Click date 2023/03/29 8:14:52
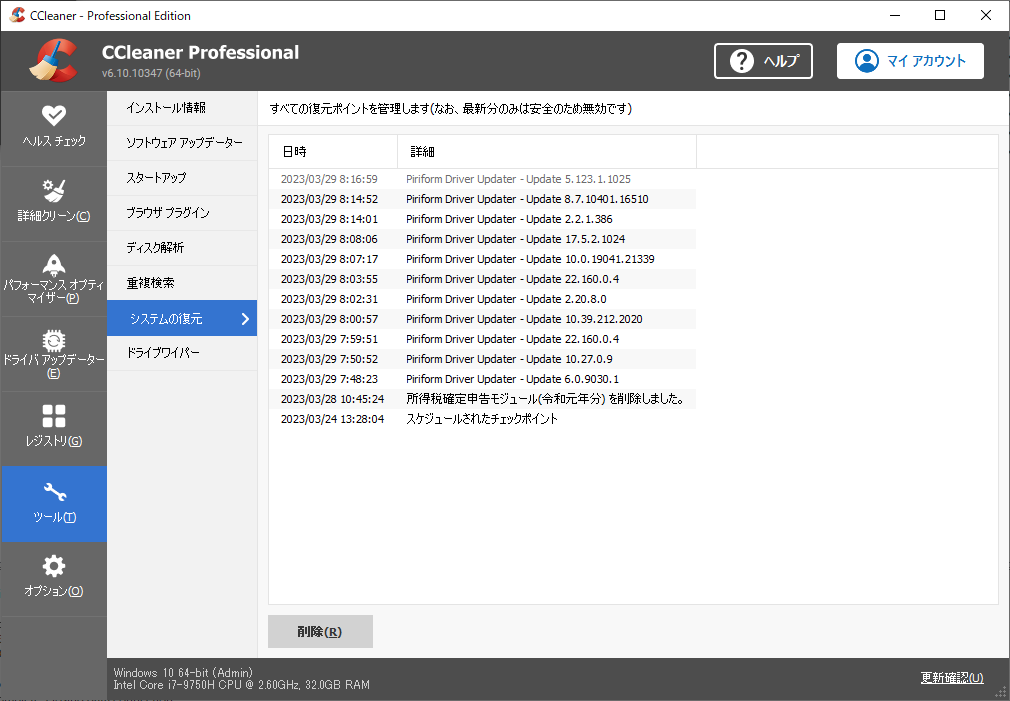This screenshot has height=701, width=1010. coord(329,199)
